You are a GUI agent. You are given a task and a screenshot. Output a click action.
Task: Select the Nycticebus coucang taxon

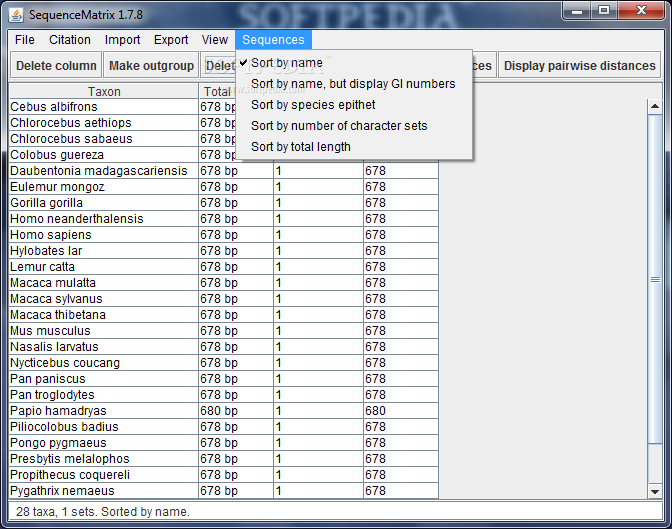[x=103, y=363]
